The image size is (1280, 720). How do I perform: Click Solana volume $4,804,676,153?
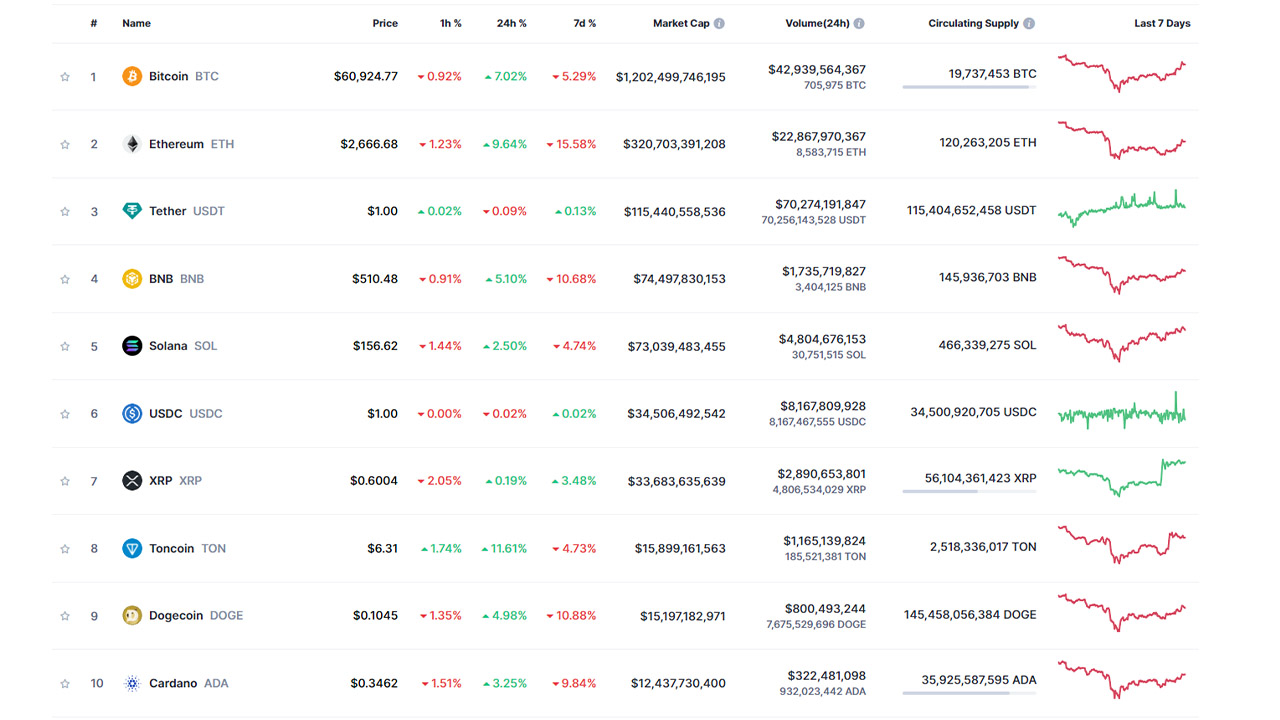(x=822, y=339)
